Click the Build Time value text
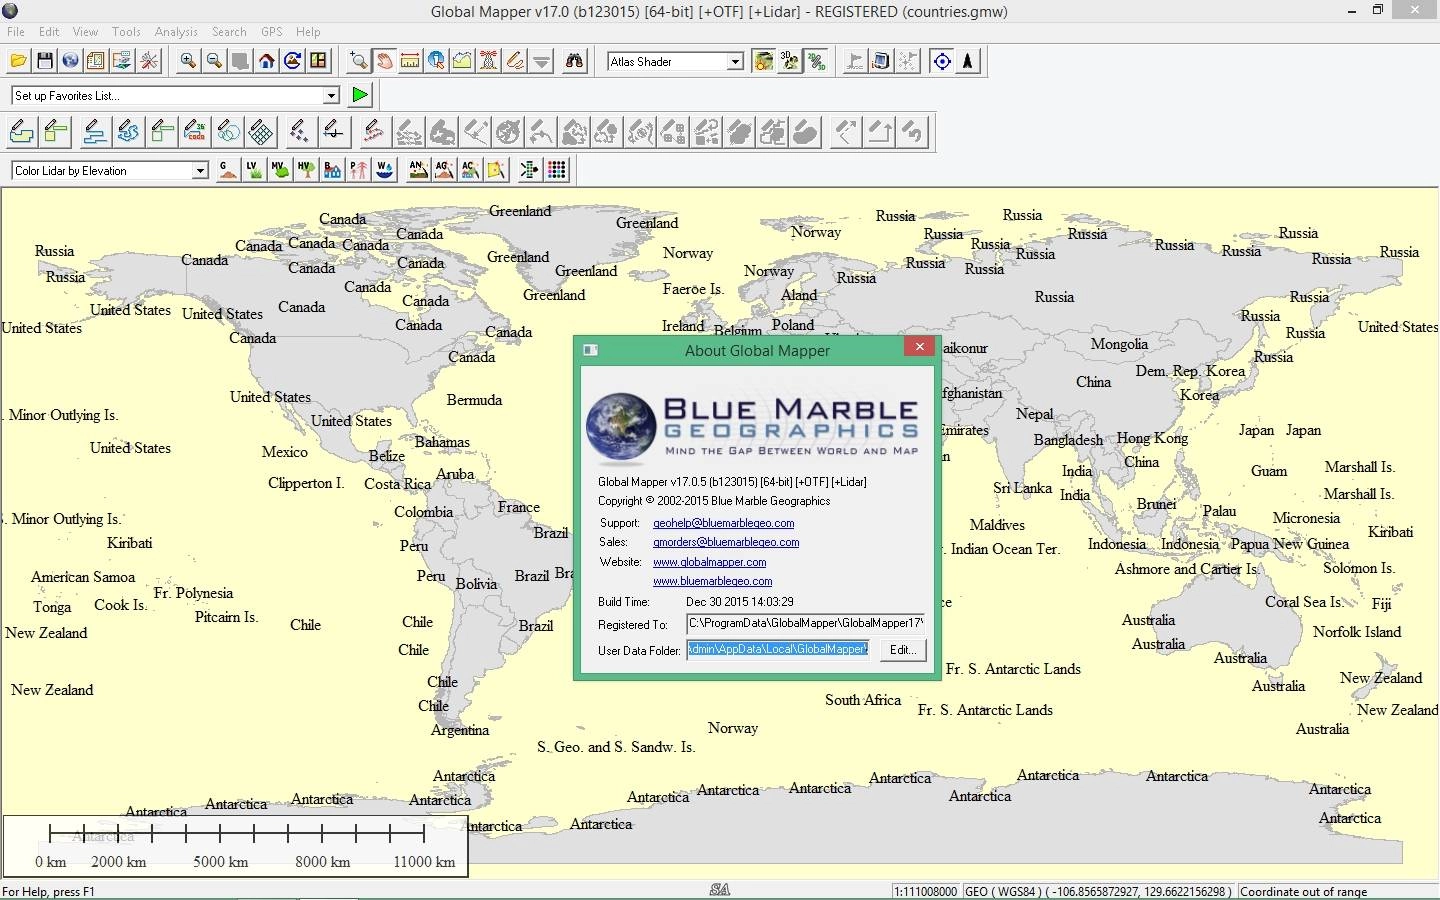 [740, 602]
